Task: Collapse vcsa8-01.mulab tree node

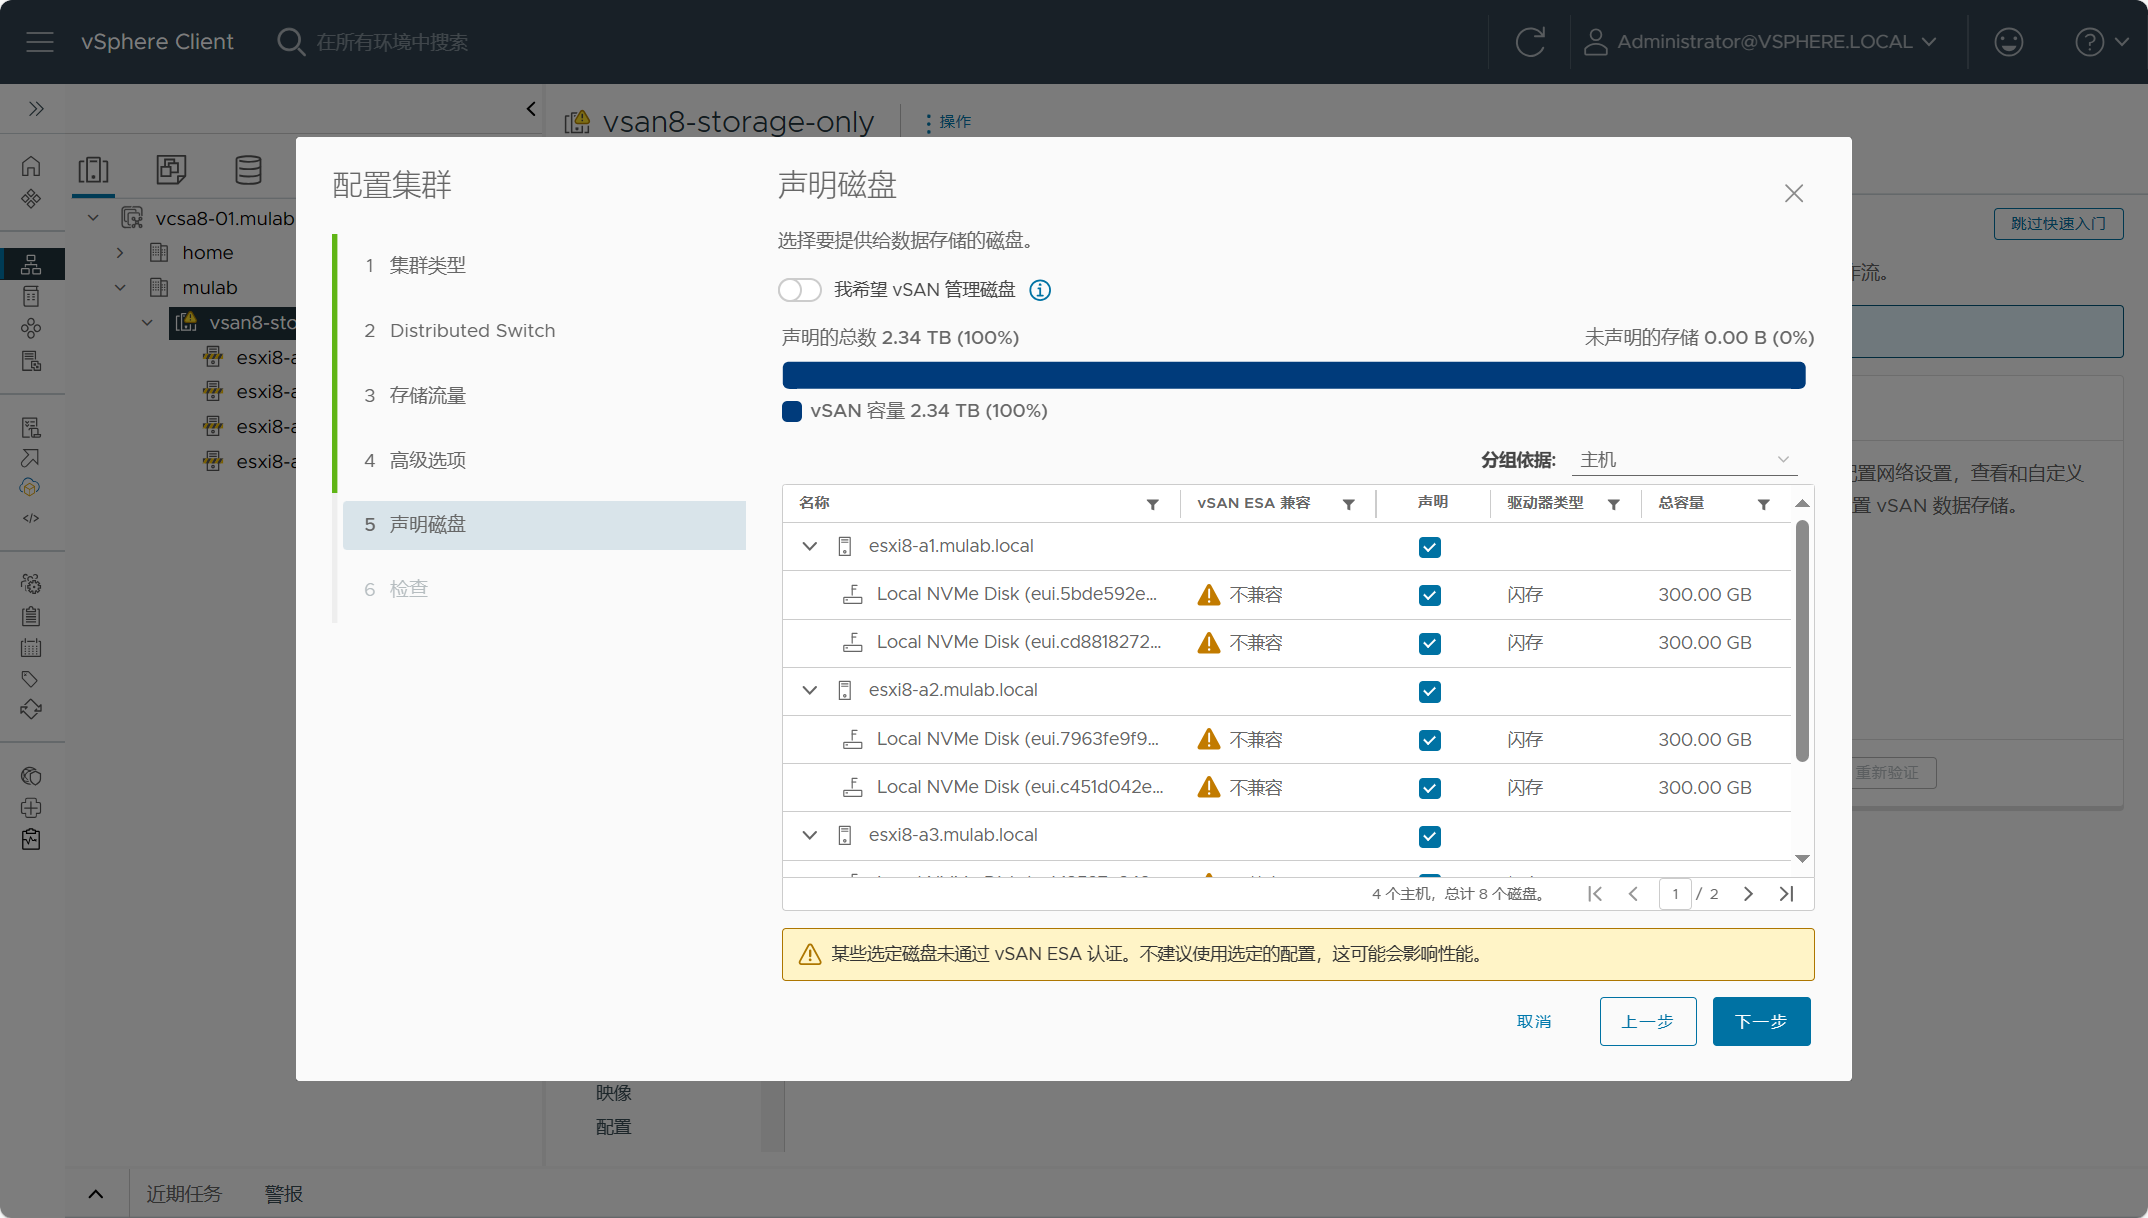Action: coord(93,218)
